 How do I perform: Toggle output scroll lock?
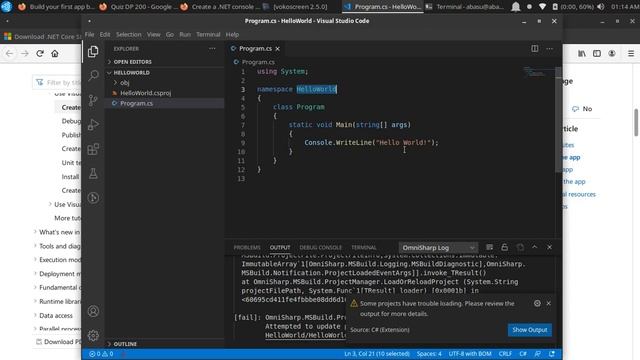point(504,247)
